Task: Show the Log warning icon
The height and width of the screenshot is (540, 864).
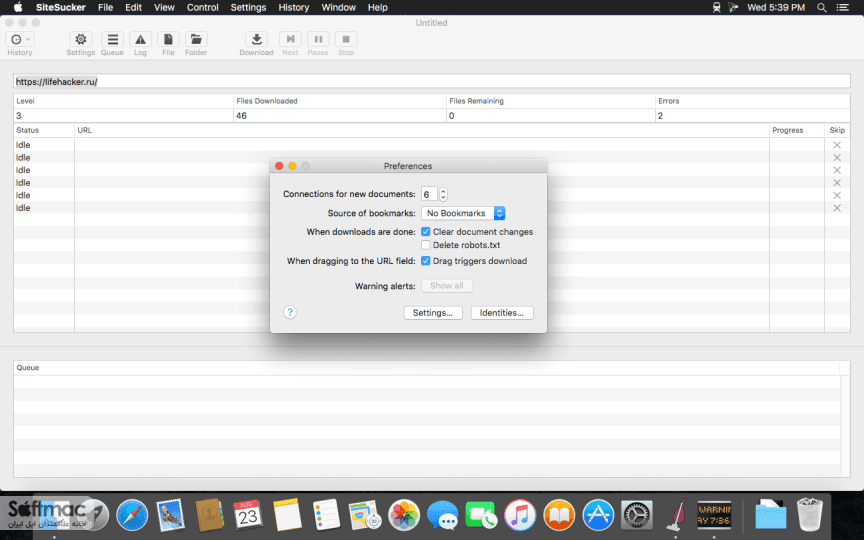Action: click(x=141, y=39)
